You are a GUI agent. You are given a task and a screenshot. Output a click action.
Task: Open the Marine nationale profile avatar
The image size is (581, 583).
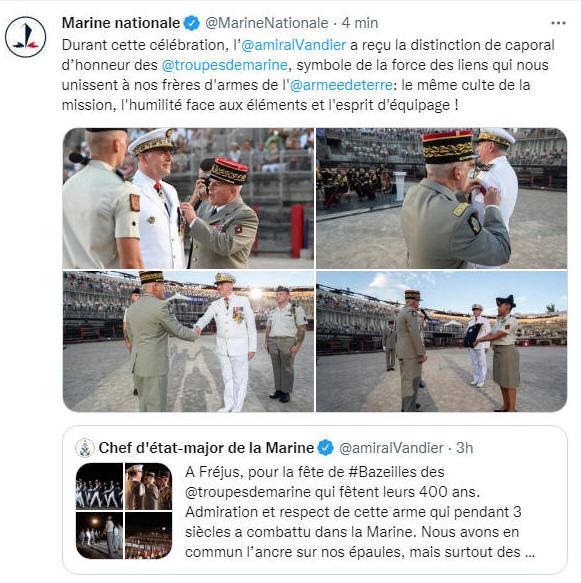point(25,37)
